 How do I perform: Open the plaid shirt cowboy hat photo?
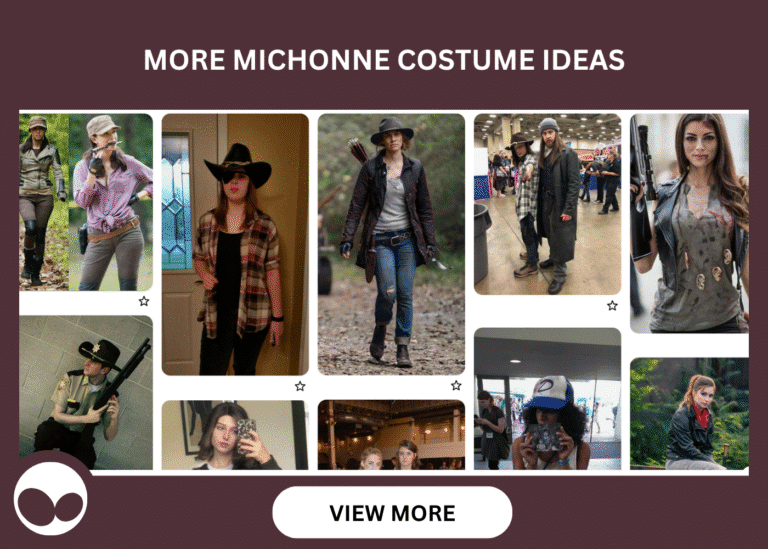pos(235,244)
